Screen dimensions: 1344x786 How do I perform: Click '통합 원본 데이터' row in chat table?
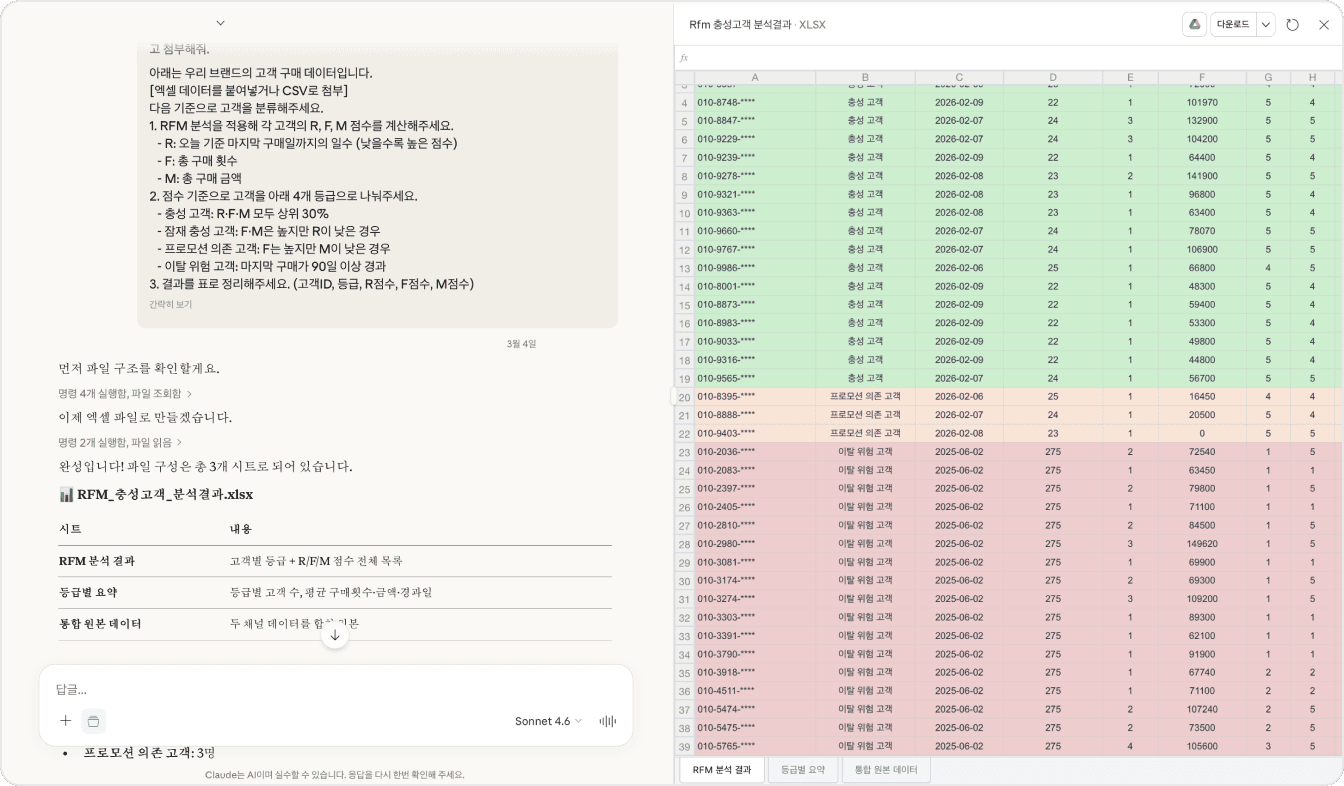pyautogui.click(x=335, y=624)
